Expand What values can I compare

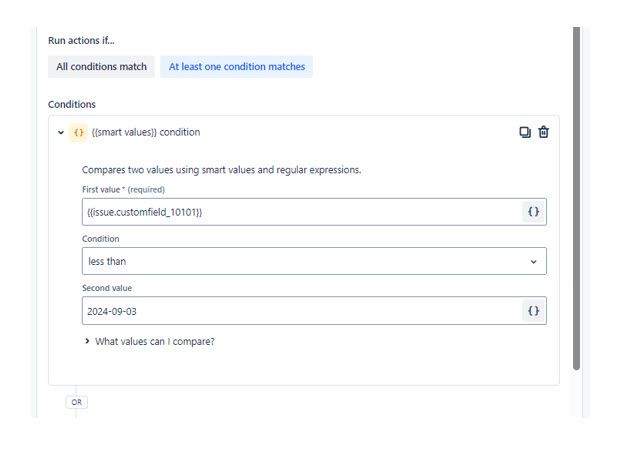tap(149, 342)
